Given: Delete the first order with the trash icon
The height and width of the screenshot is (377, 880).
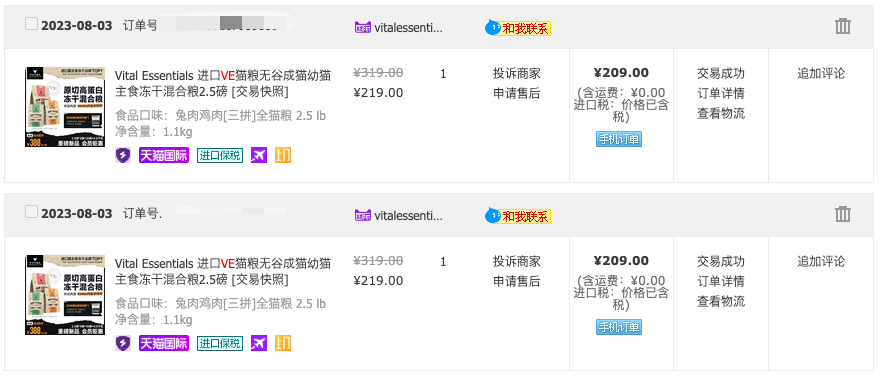Looking at the screenshot, I should point(842,26).
